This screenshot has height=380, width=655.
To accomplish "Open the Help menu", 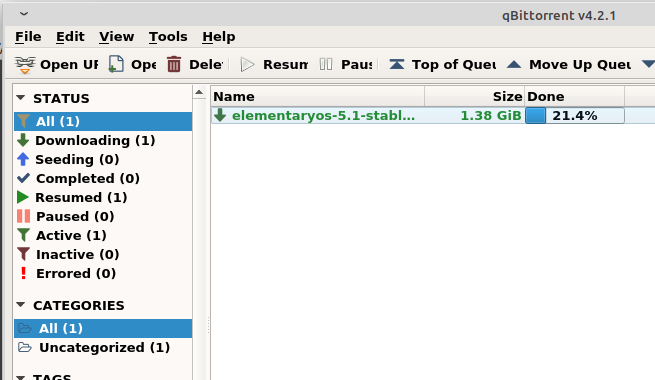I will coord(218,37).
